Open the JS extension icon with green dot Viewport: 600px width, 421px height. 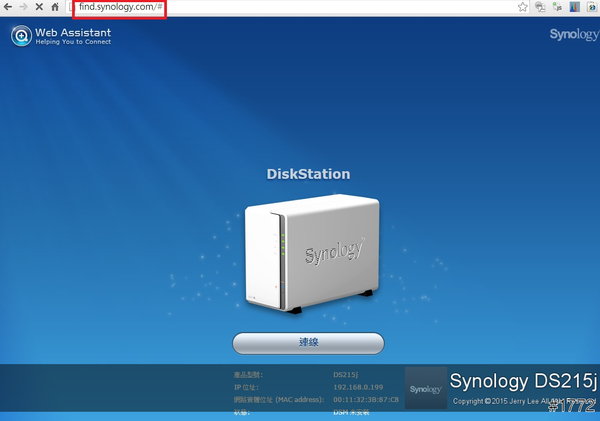point(558,7)
